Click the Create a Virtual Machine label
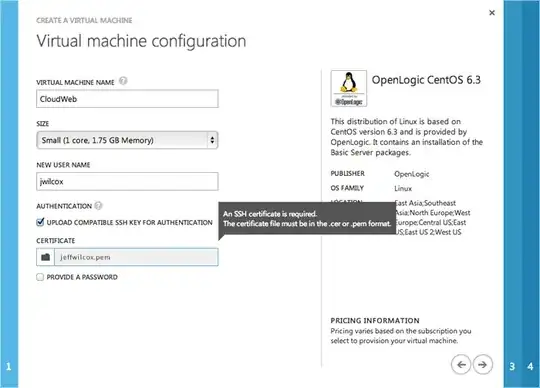540x388 pixels. (84, 20)
